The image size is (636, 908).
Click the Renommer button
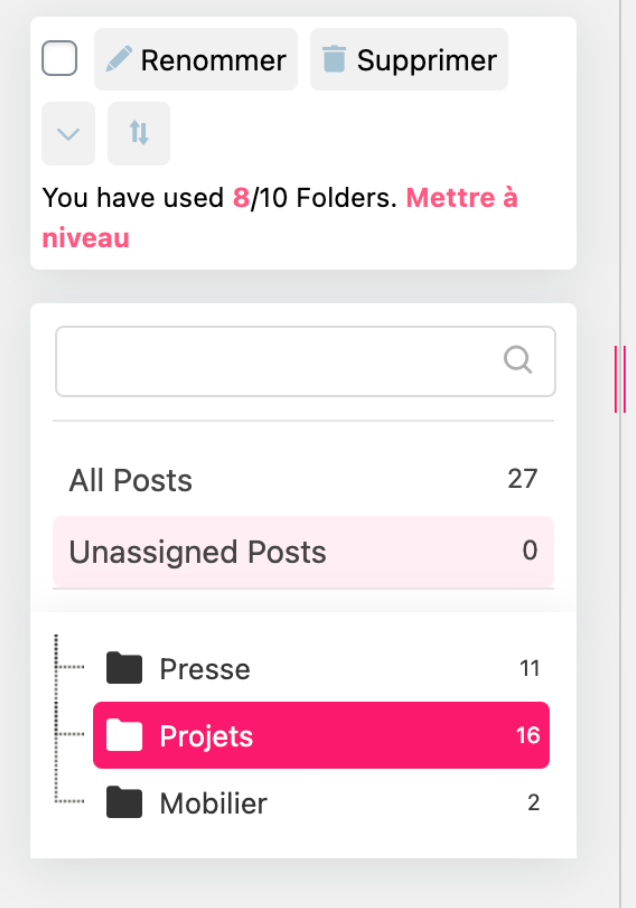[x=196, y=60]
